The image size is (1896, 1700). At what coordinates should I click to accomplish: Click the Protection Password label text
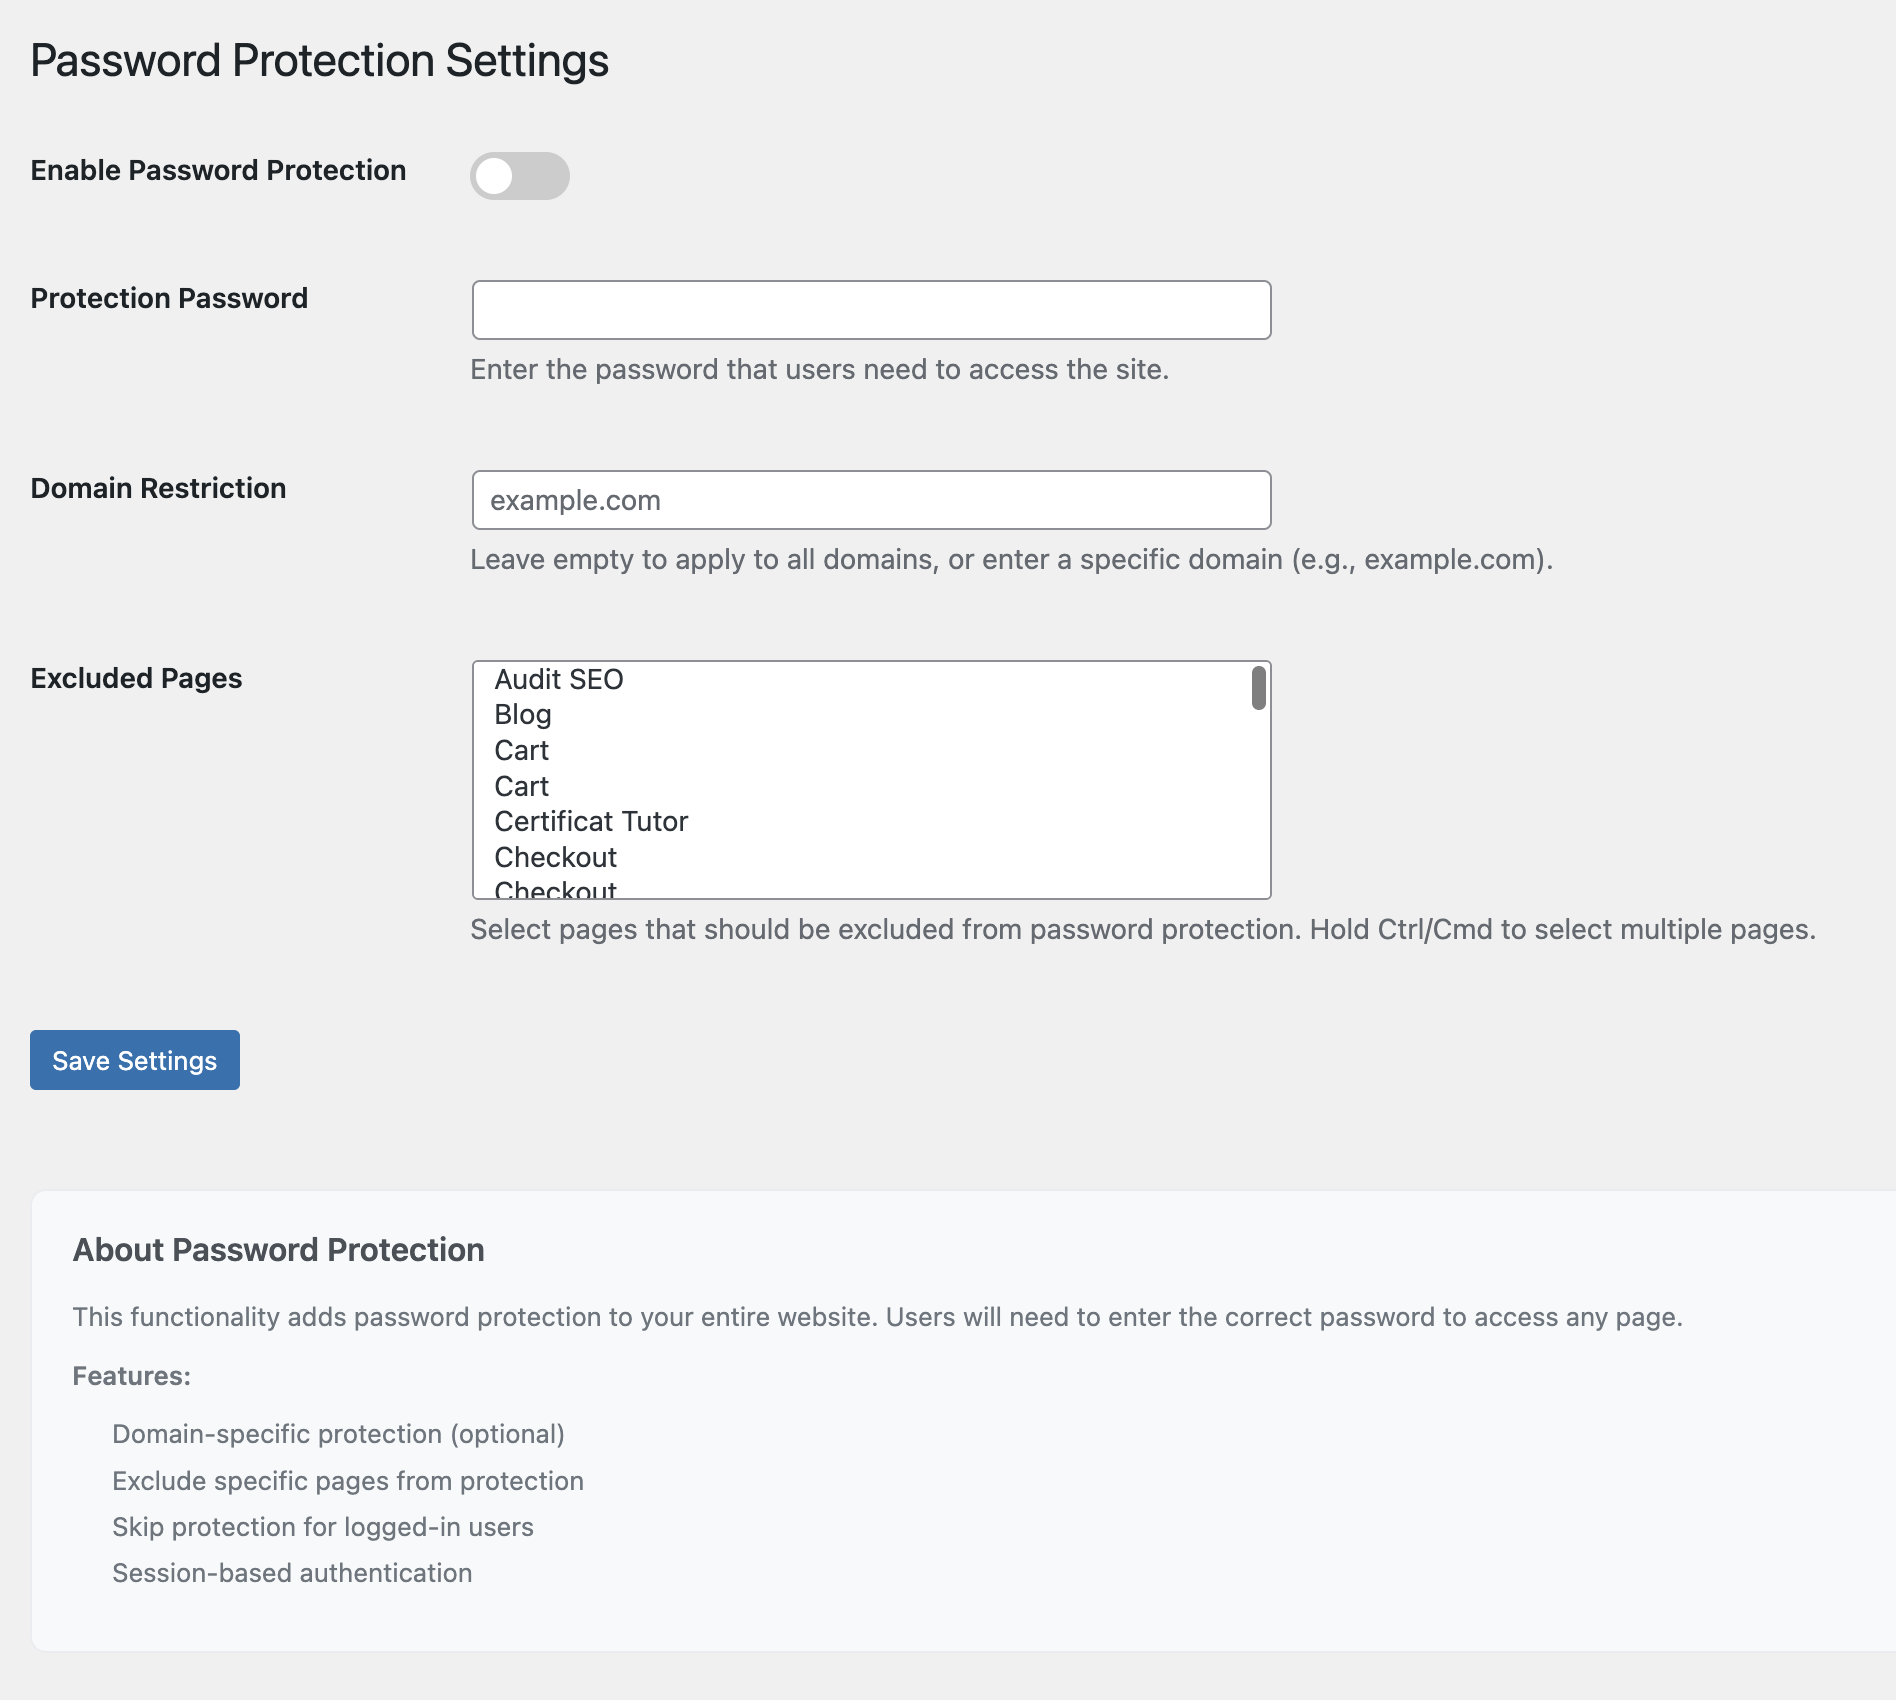click(x=169, y=299)
